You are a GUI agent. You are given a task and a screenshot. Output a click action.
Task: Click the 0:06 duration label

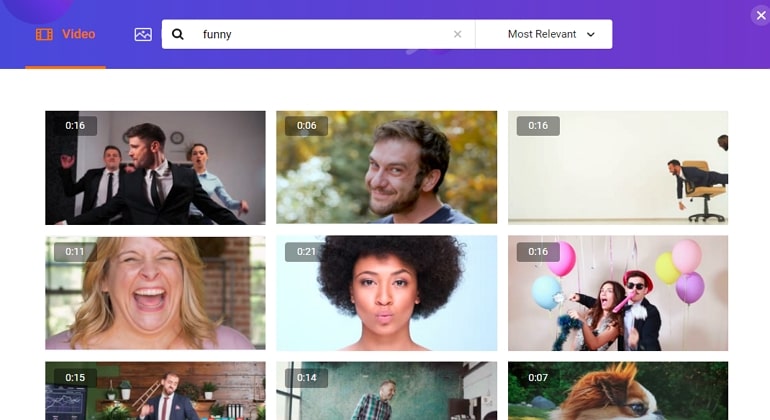(x=306, y=126)
